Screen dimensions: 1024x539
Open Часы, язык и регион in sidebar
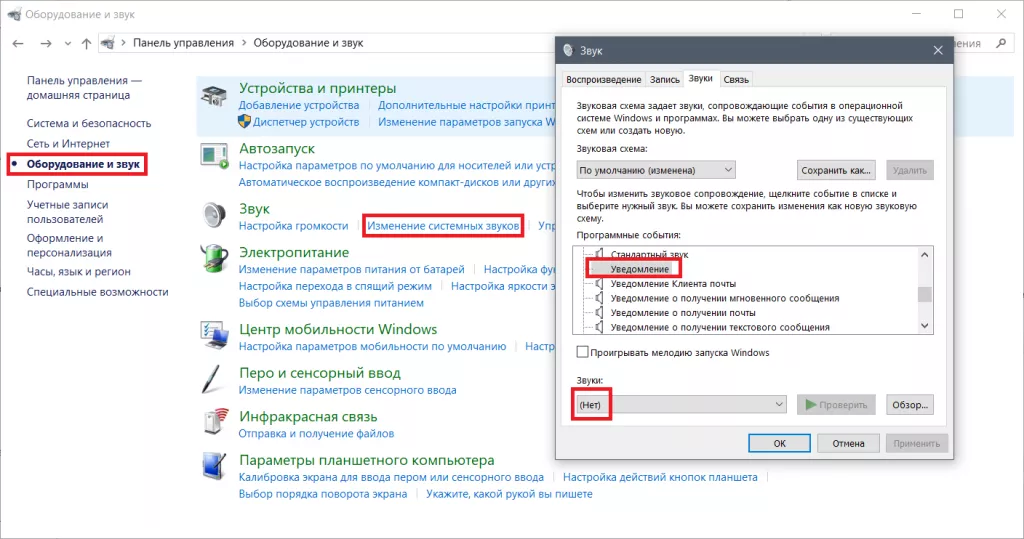[78, 271]
